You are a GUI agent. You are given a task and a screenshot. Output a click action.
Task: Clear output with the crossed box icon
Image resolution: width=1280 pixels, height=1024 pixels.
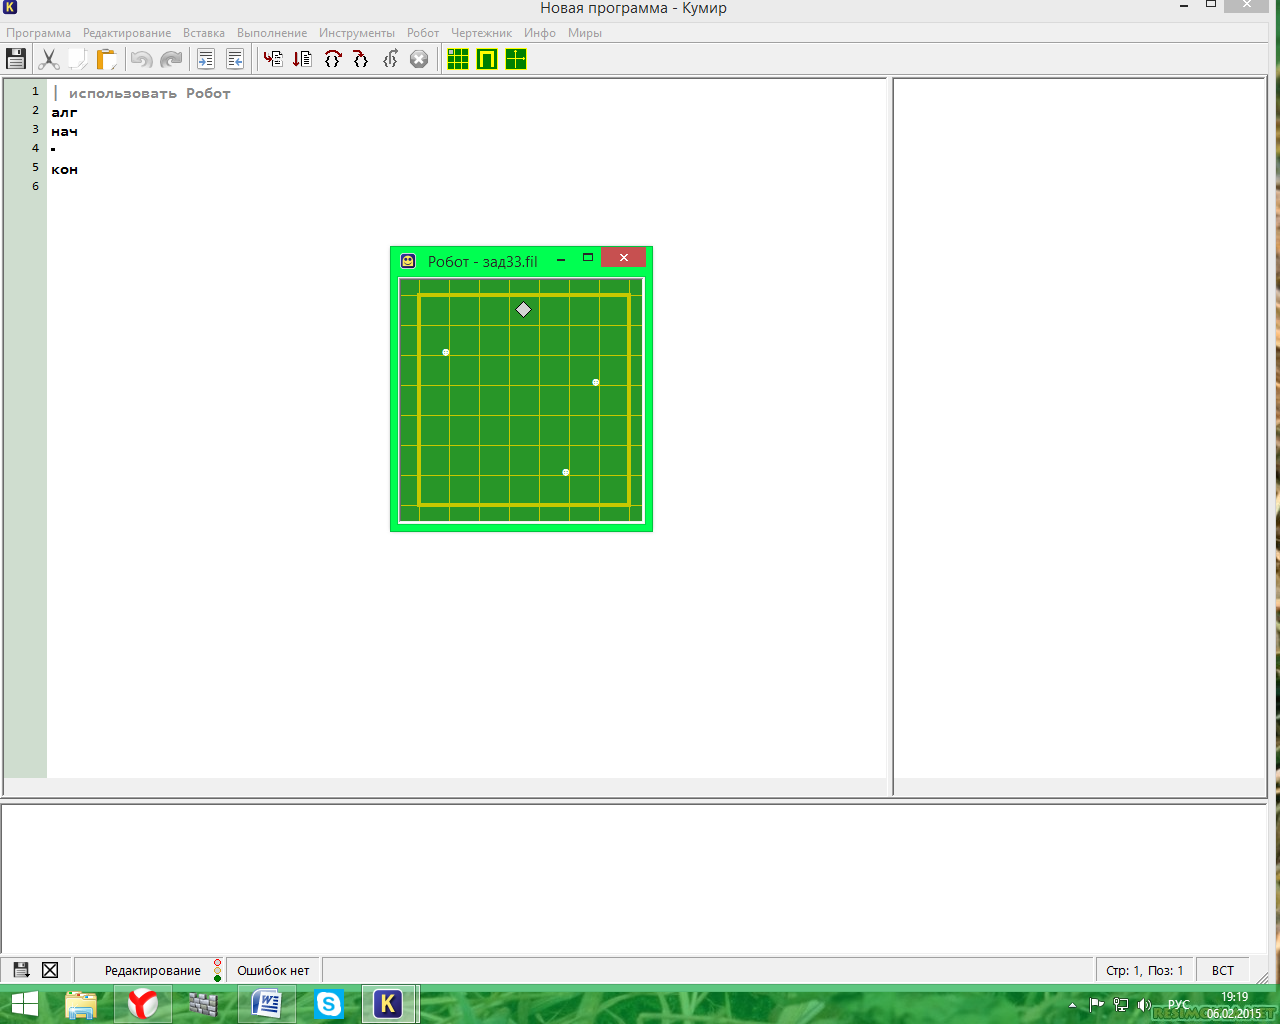[50, 970]
